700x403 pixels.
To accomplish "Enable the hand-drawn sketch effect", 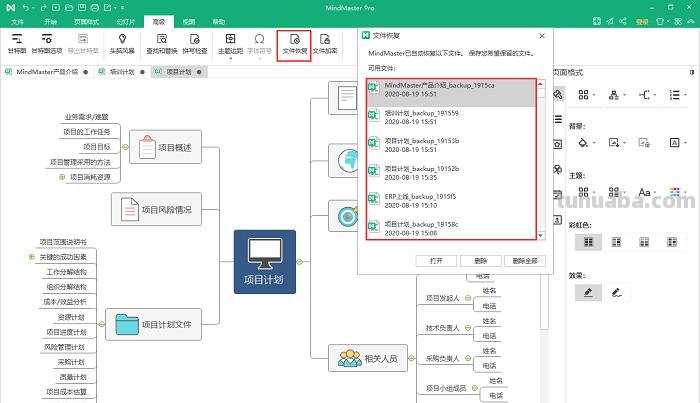I will click(617, 292).
